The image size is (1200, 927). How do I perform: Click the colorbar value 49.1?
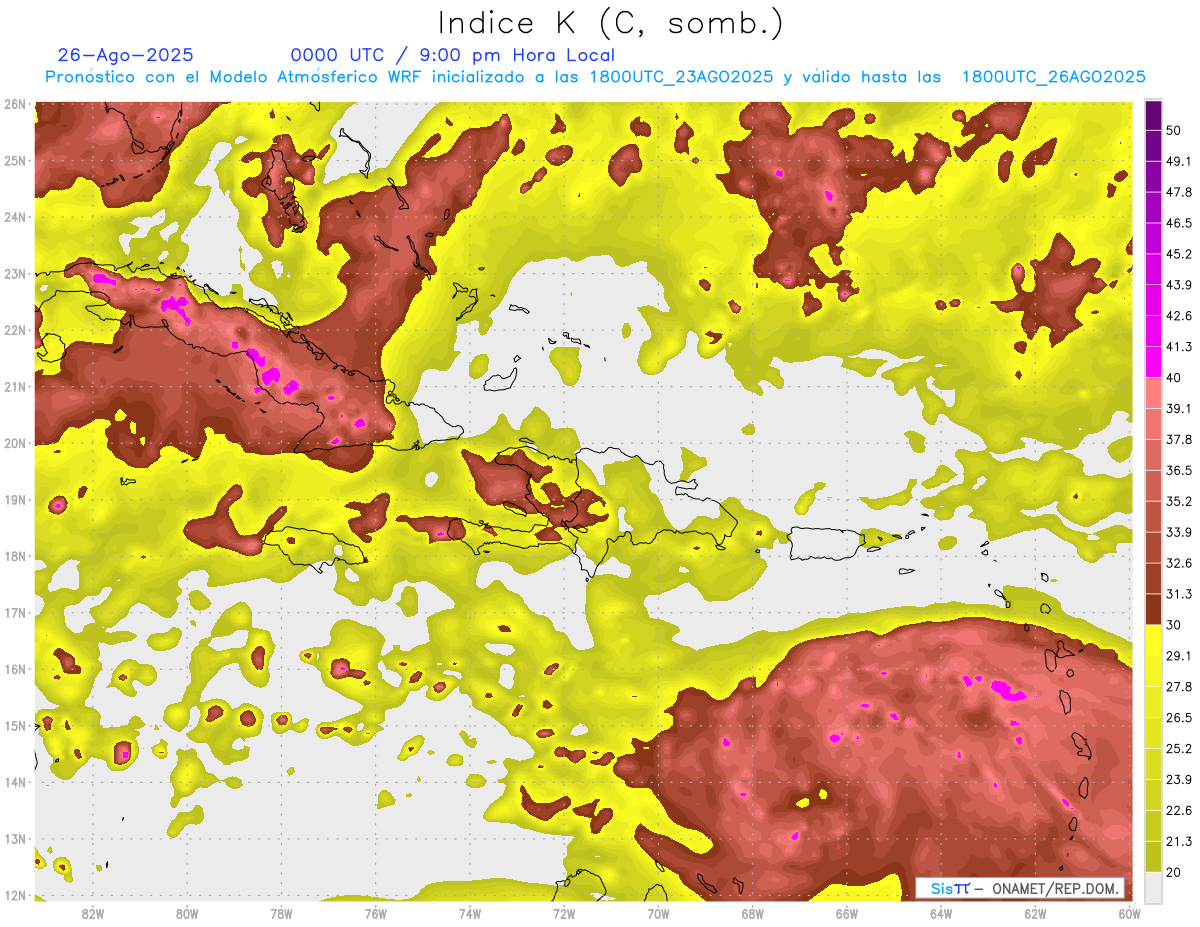(1179, 161)
